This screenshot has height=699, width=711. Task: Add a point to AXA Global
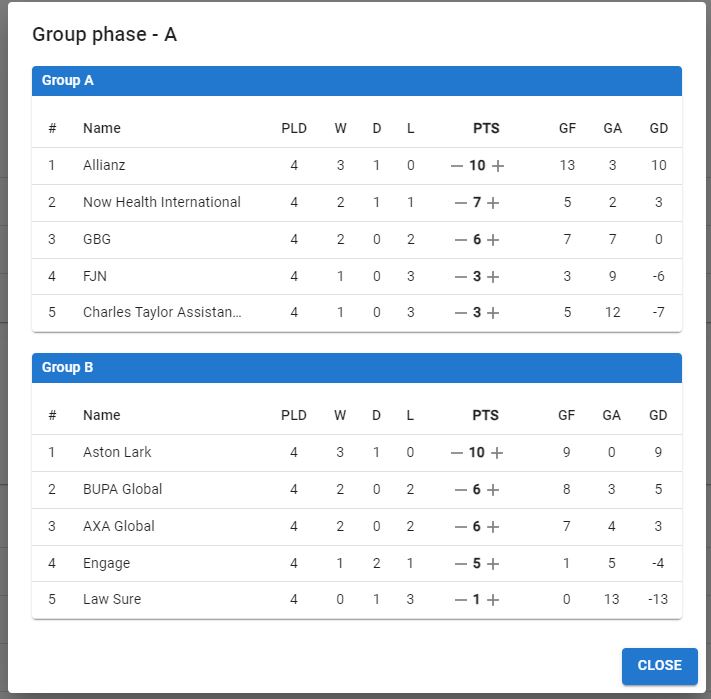(x=493, y=527)
